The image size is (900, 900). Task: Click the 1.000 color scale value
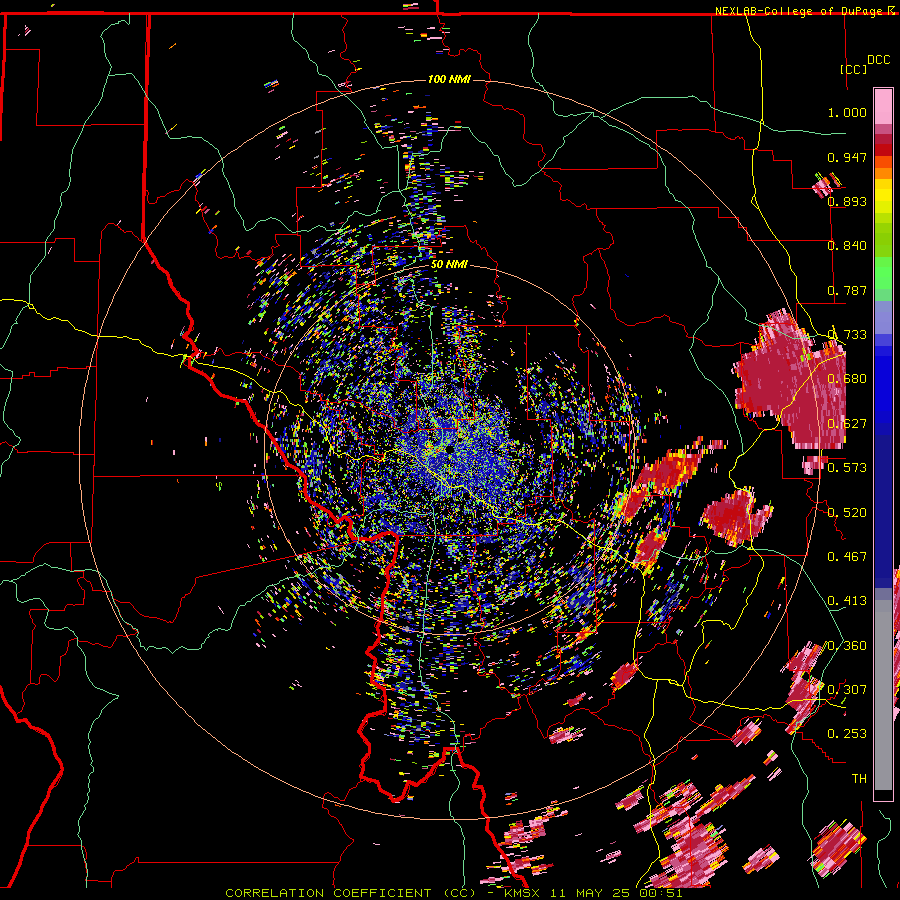click(847, 112)
